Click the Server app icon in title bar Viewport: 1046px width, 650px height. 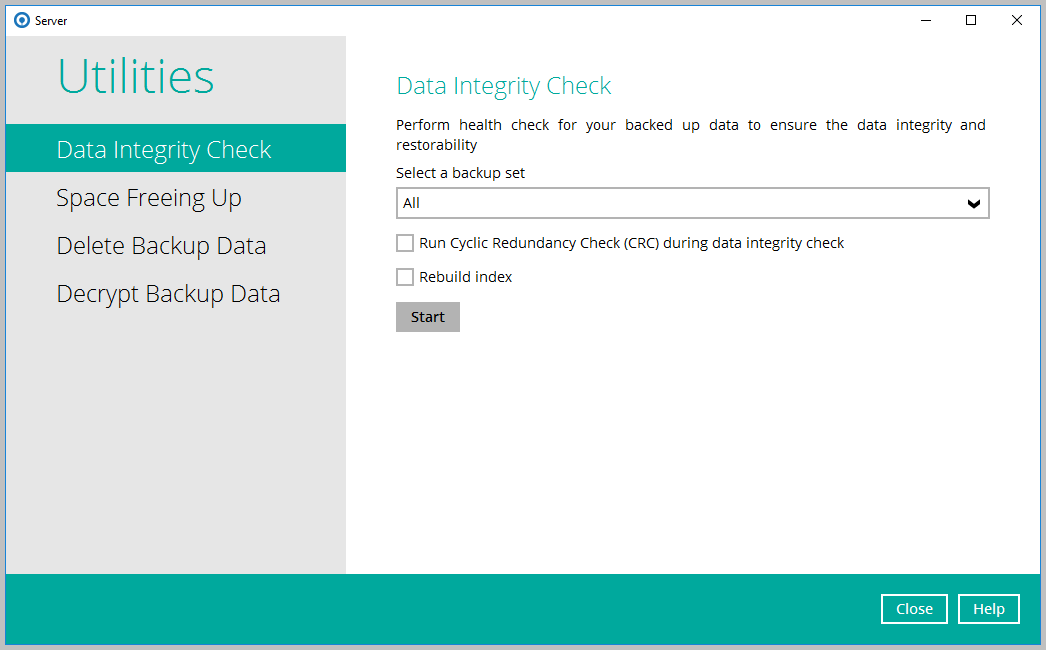coord(22,20)
